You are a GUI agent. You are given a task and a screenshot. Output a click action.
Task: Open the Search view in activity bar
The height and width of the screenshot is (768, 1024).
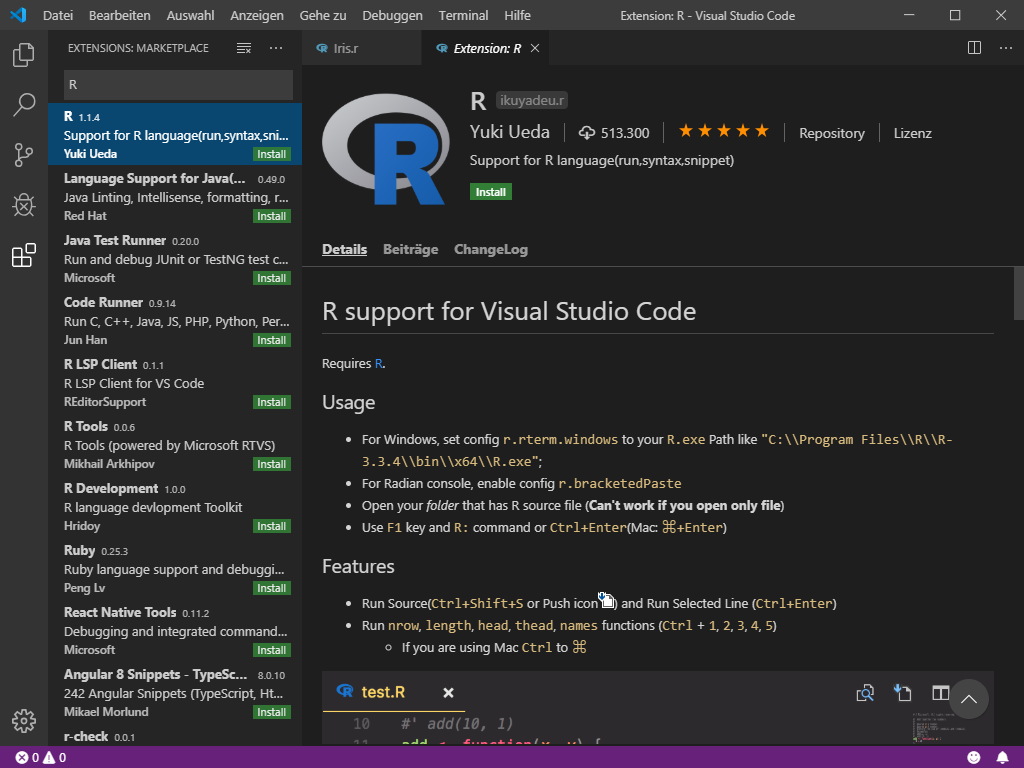point(24,104)
